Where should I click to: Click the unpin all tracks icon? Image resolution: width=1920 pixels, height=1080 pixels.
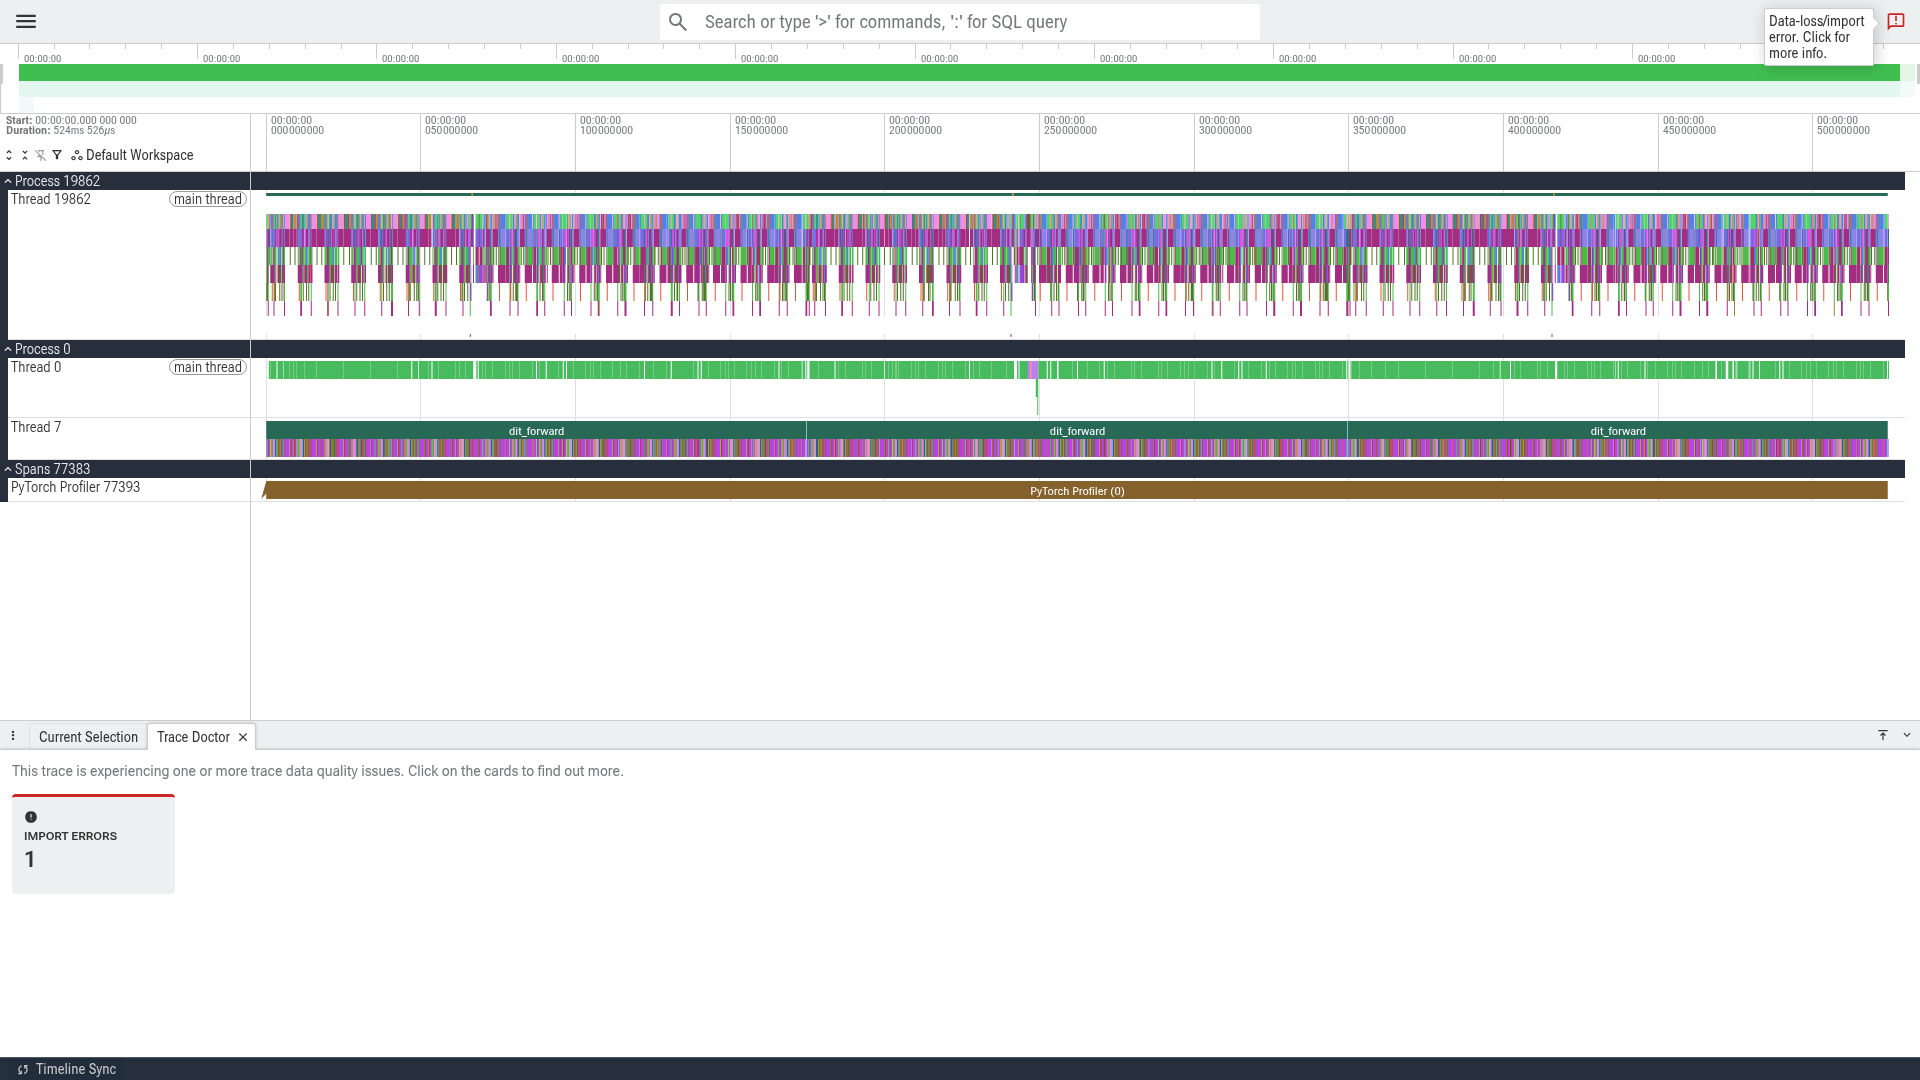[41, 155]
